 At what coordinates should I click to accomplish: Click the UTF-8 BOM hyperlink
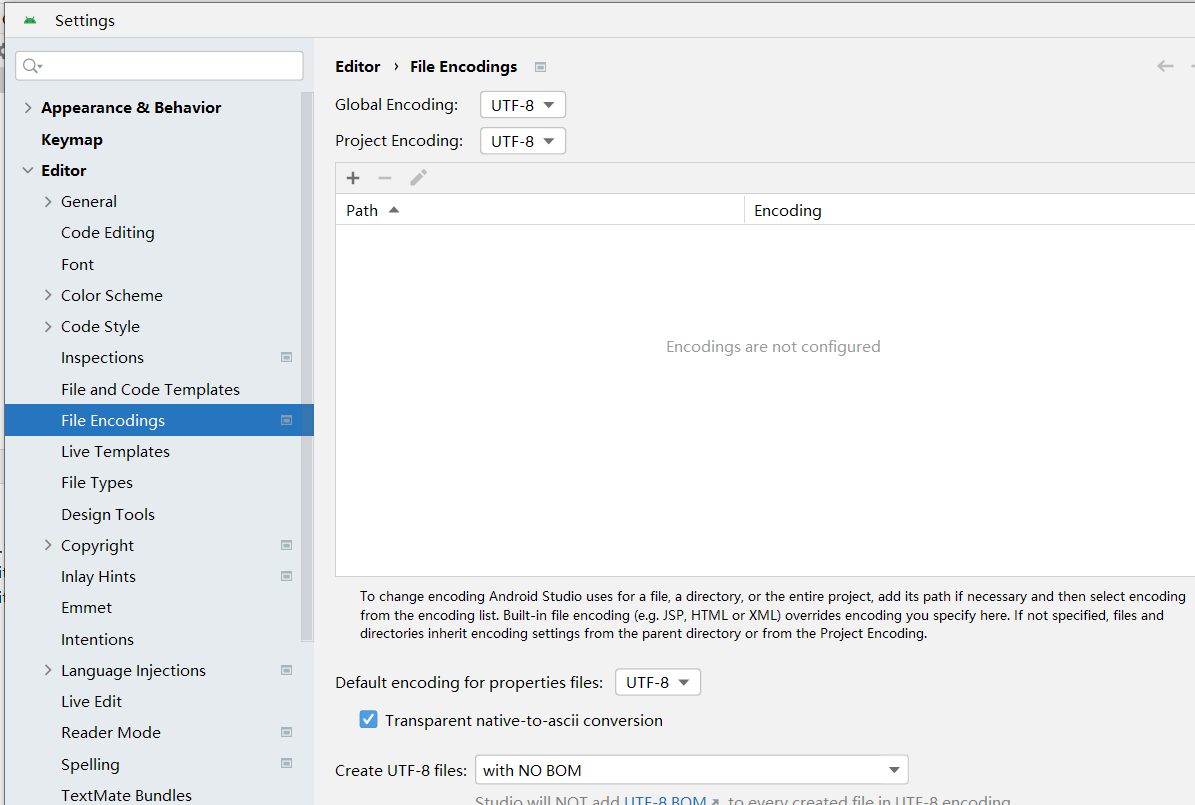pos(665,800)
